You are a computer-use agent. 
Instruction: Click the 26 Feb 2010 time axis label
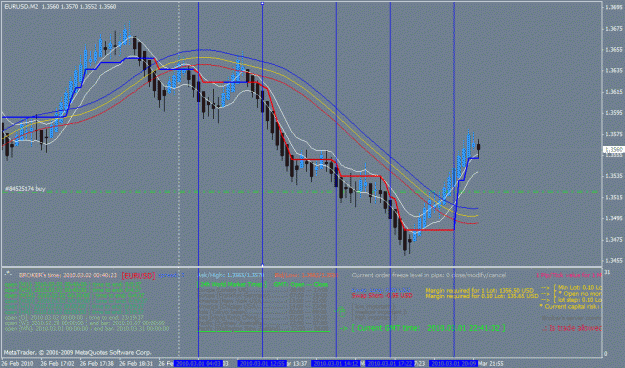tap(17, 364)
